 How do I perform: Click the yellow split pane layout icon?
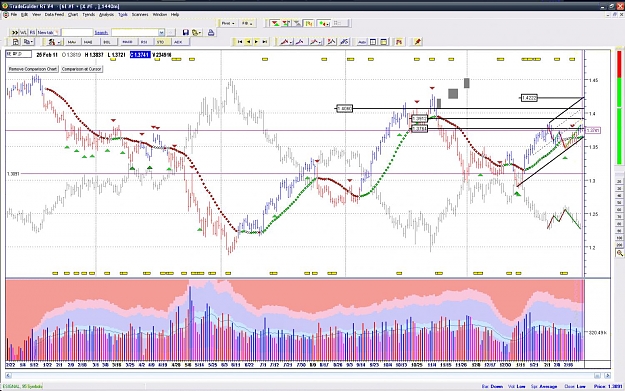(383, 42)
